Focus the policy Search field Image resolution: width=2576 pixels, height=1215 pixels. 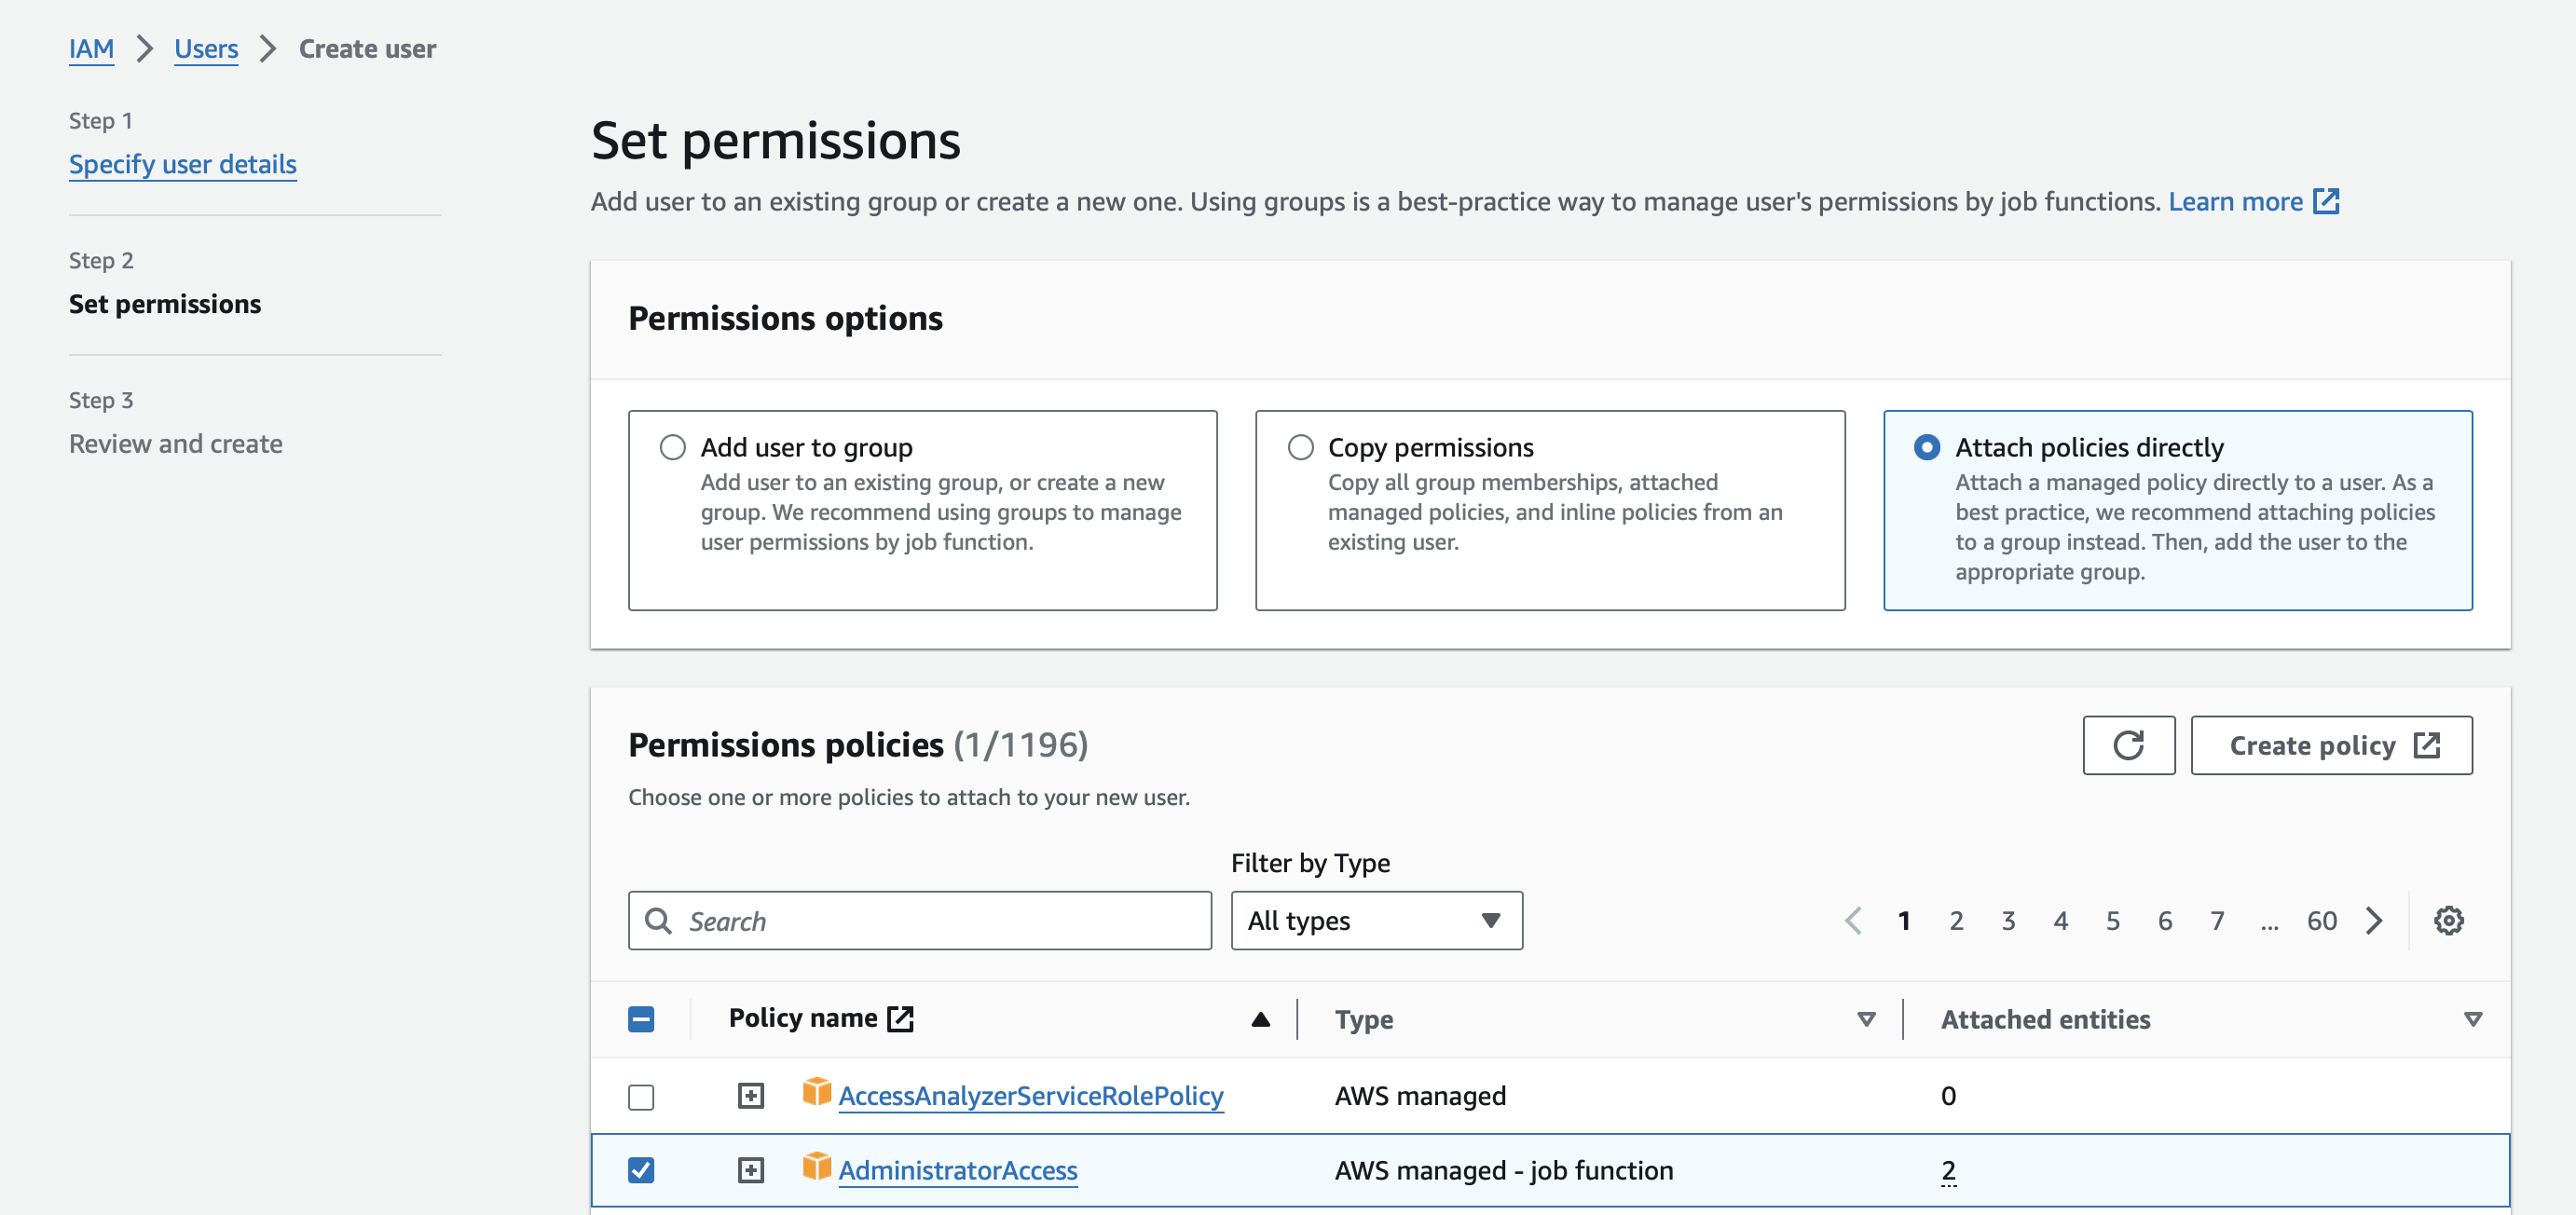[920, 920]
